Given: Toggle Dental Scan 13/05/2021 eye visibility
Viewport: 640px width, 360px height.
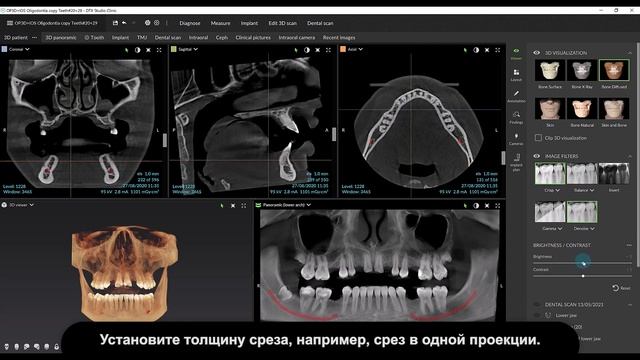Looking at the screenshot, I should point(537,304).
